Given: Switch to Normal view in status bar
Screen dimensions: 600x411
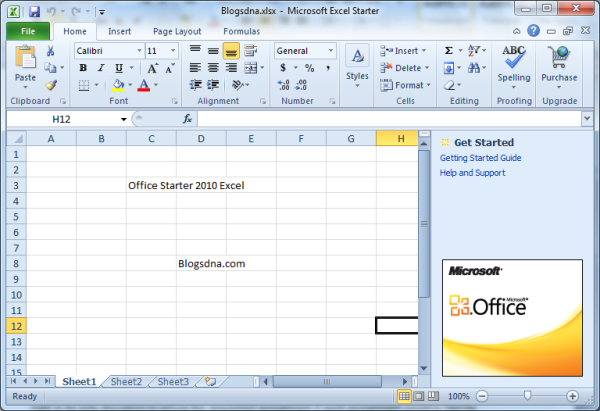Looking at the screenshot, I should tap(404, 396).
